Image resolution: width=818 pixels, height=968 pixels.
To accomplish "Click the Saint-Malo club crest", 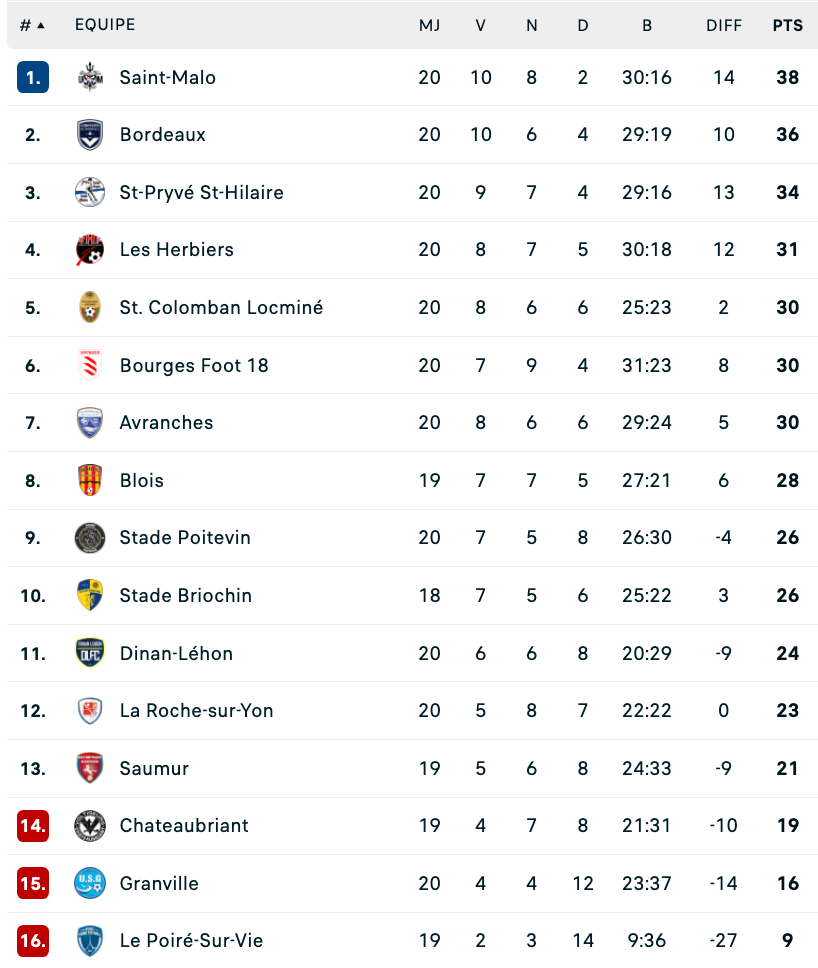I will (x=90, y=77).
